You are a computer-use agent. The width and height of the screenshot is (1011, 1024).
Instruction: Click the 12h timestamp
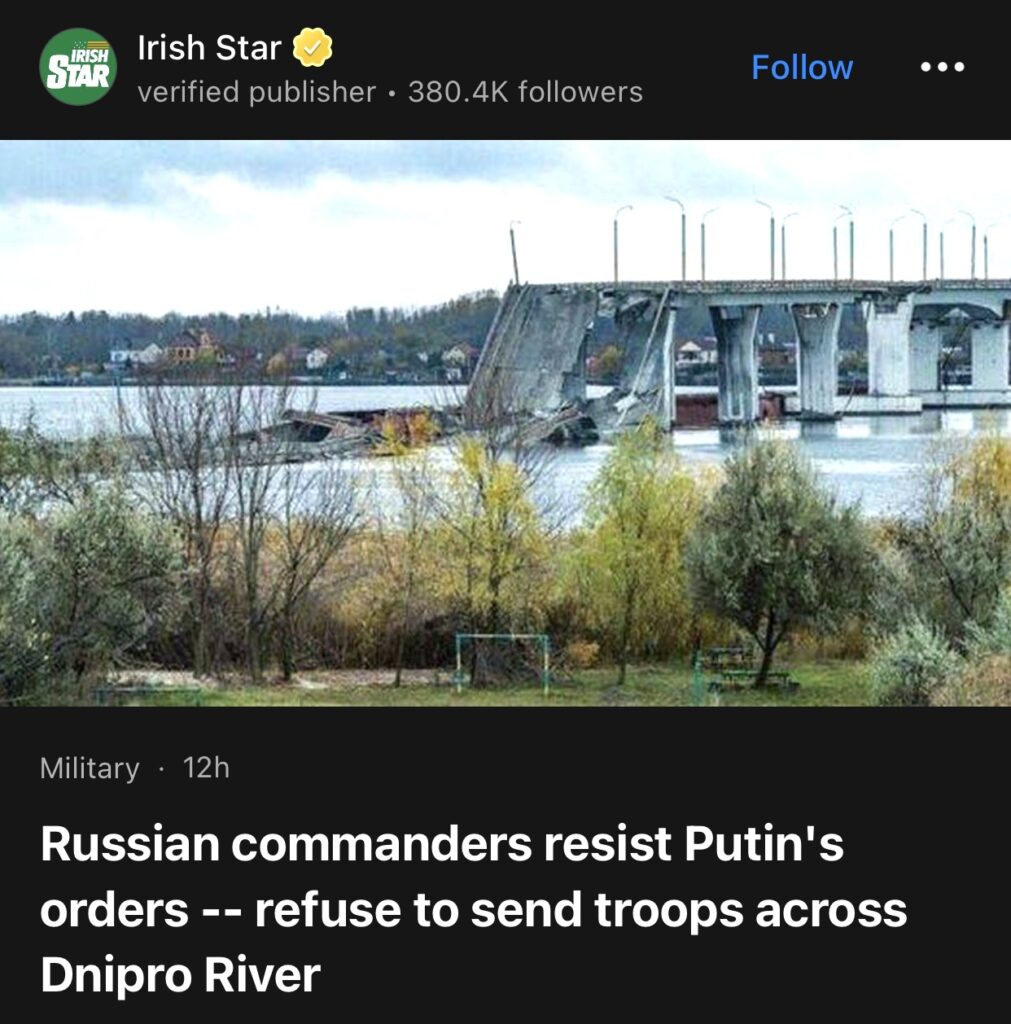(206, 768)
